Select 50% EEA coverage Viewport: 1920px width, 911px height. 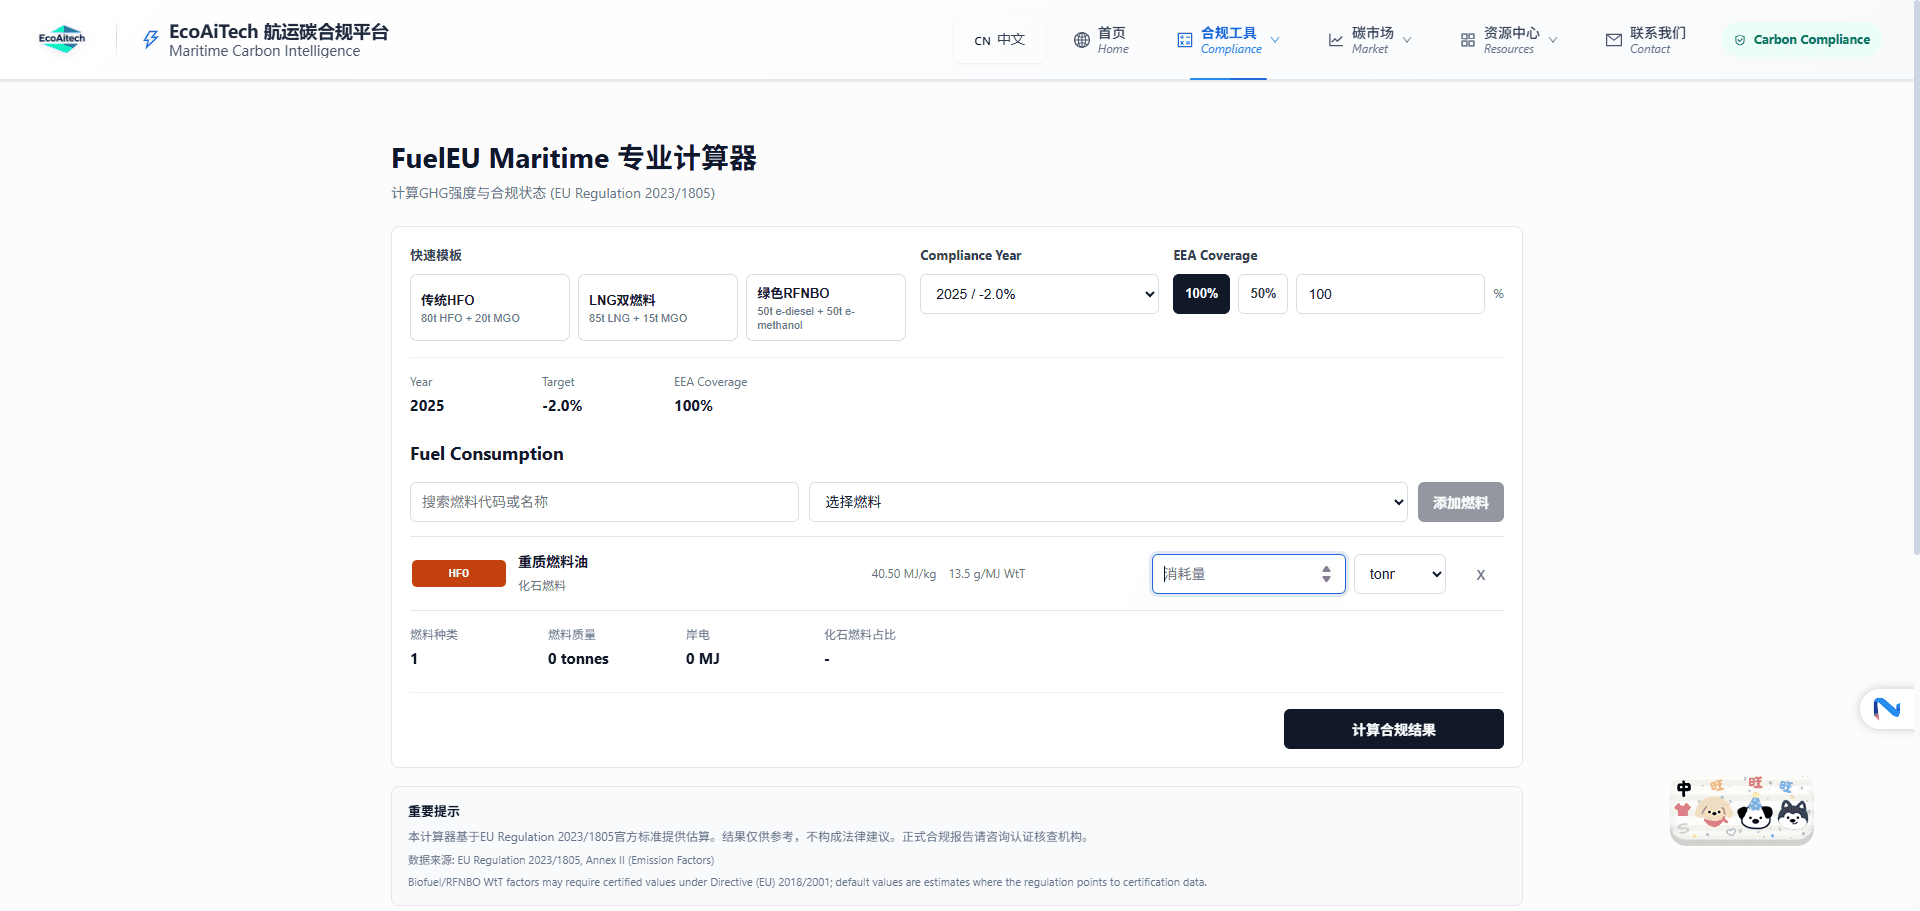(1263, 294)
